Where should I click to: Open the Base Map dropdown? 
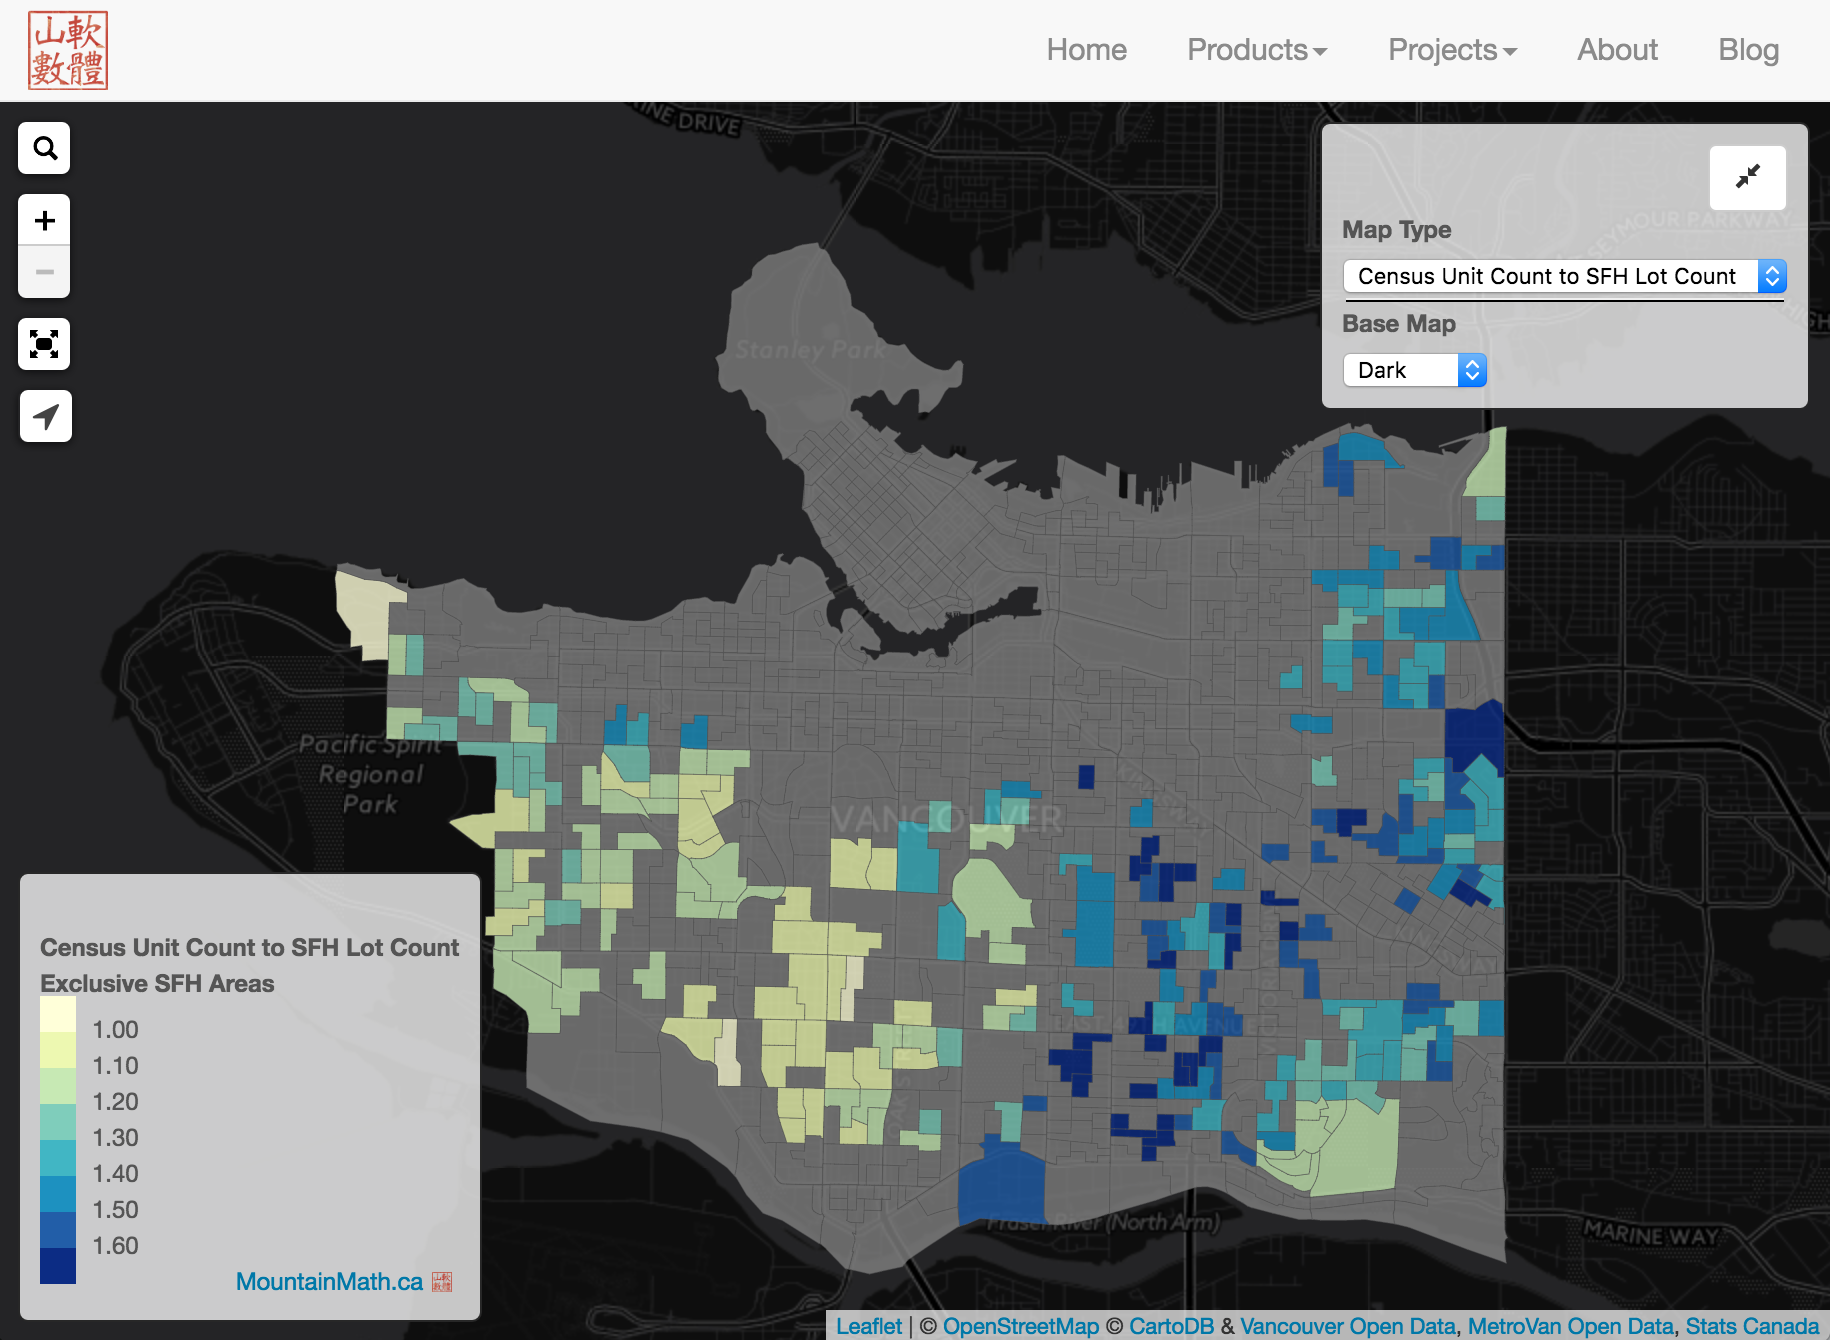coord(1414,370)
